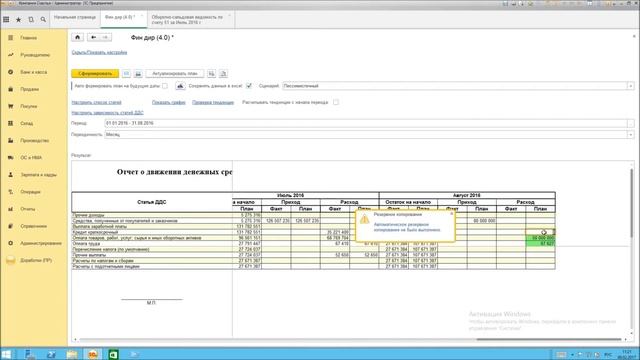This screenshot has width=640, height=360.
Task: Open Windows Start button
Action: coord(7,354)
